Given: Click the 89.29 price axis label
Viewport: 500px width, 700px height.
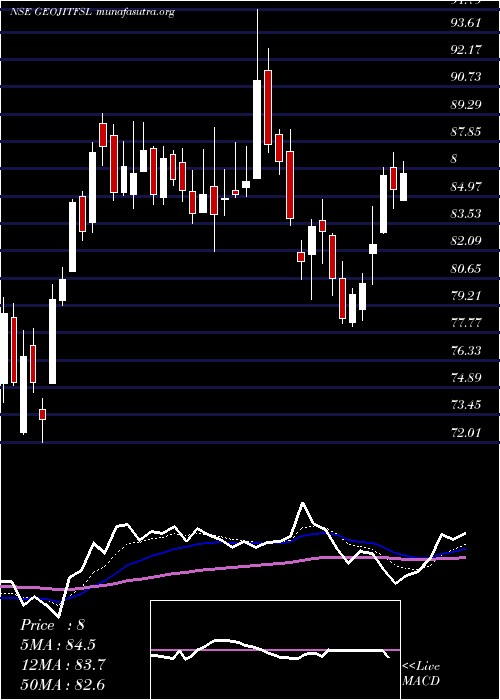Looking at the screenshot, I should 466,104.
